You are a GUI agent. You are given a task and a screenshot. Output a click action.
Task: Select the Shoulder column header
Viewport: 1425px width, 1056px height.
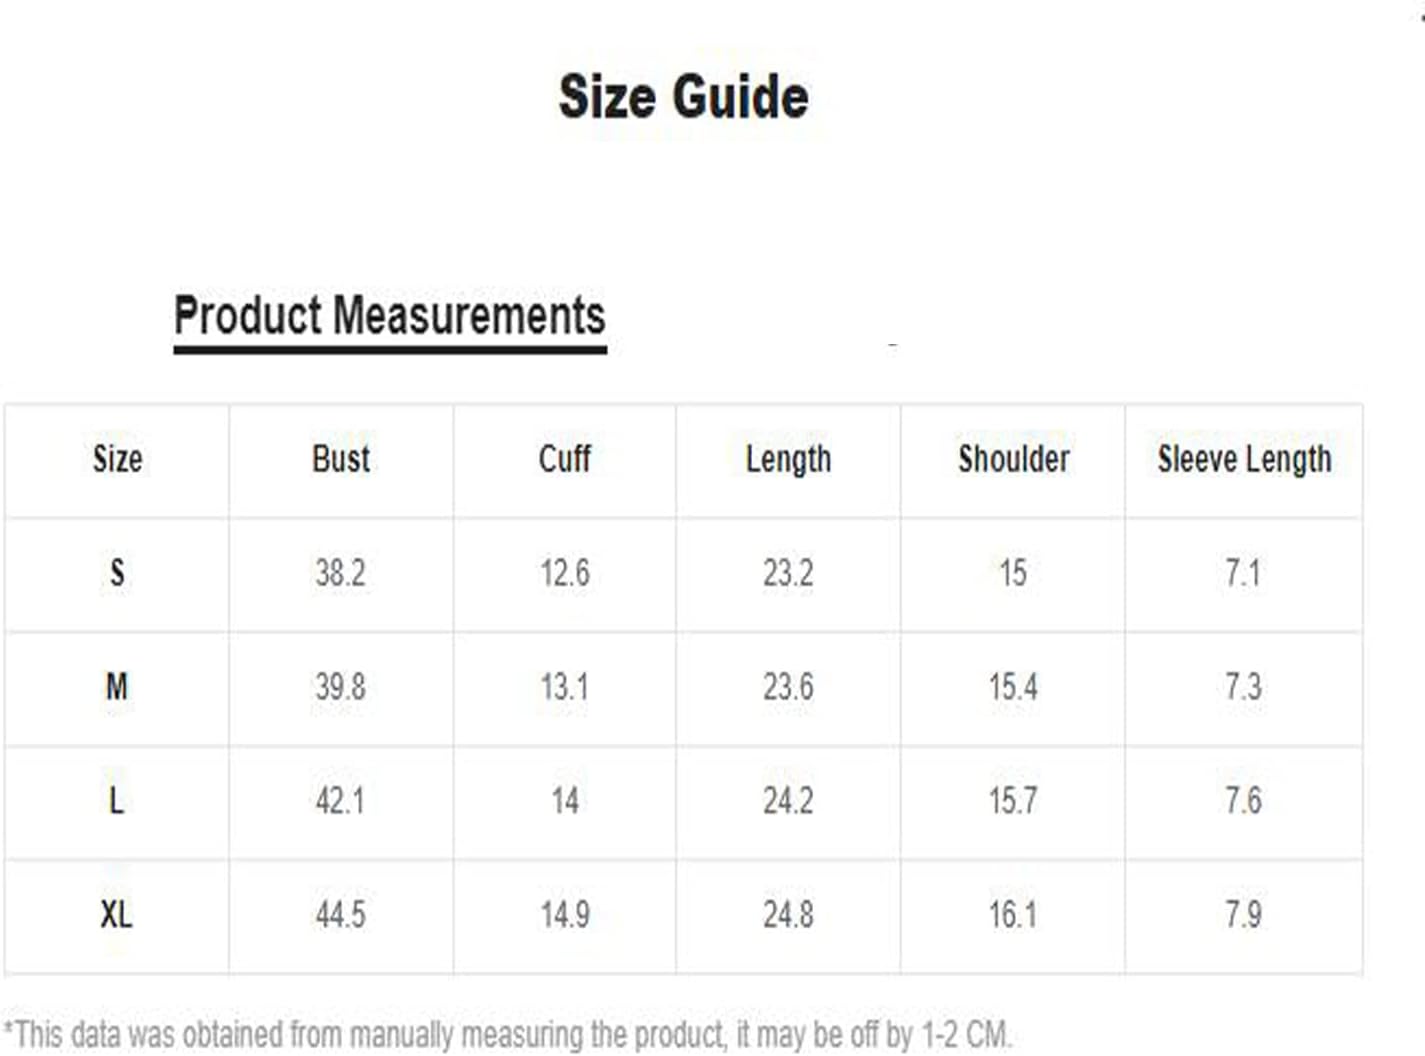(1014, 459)
